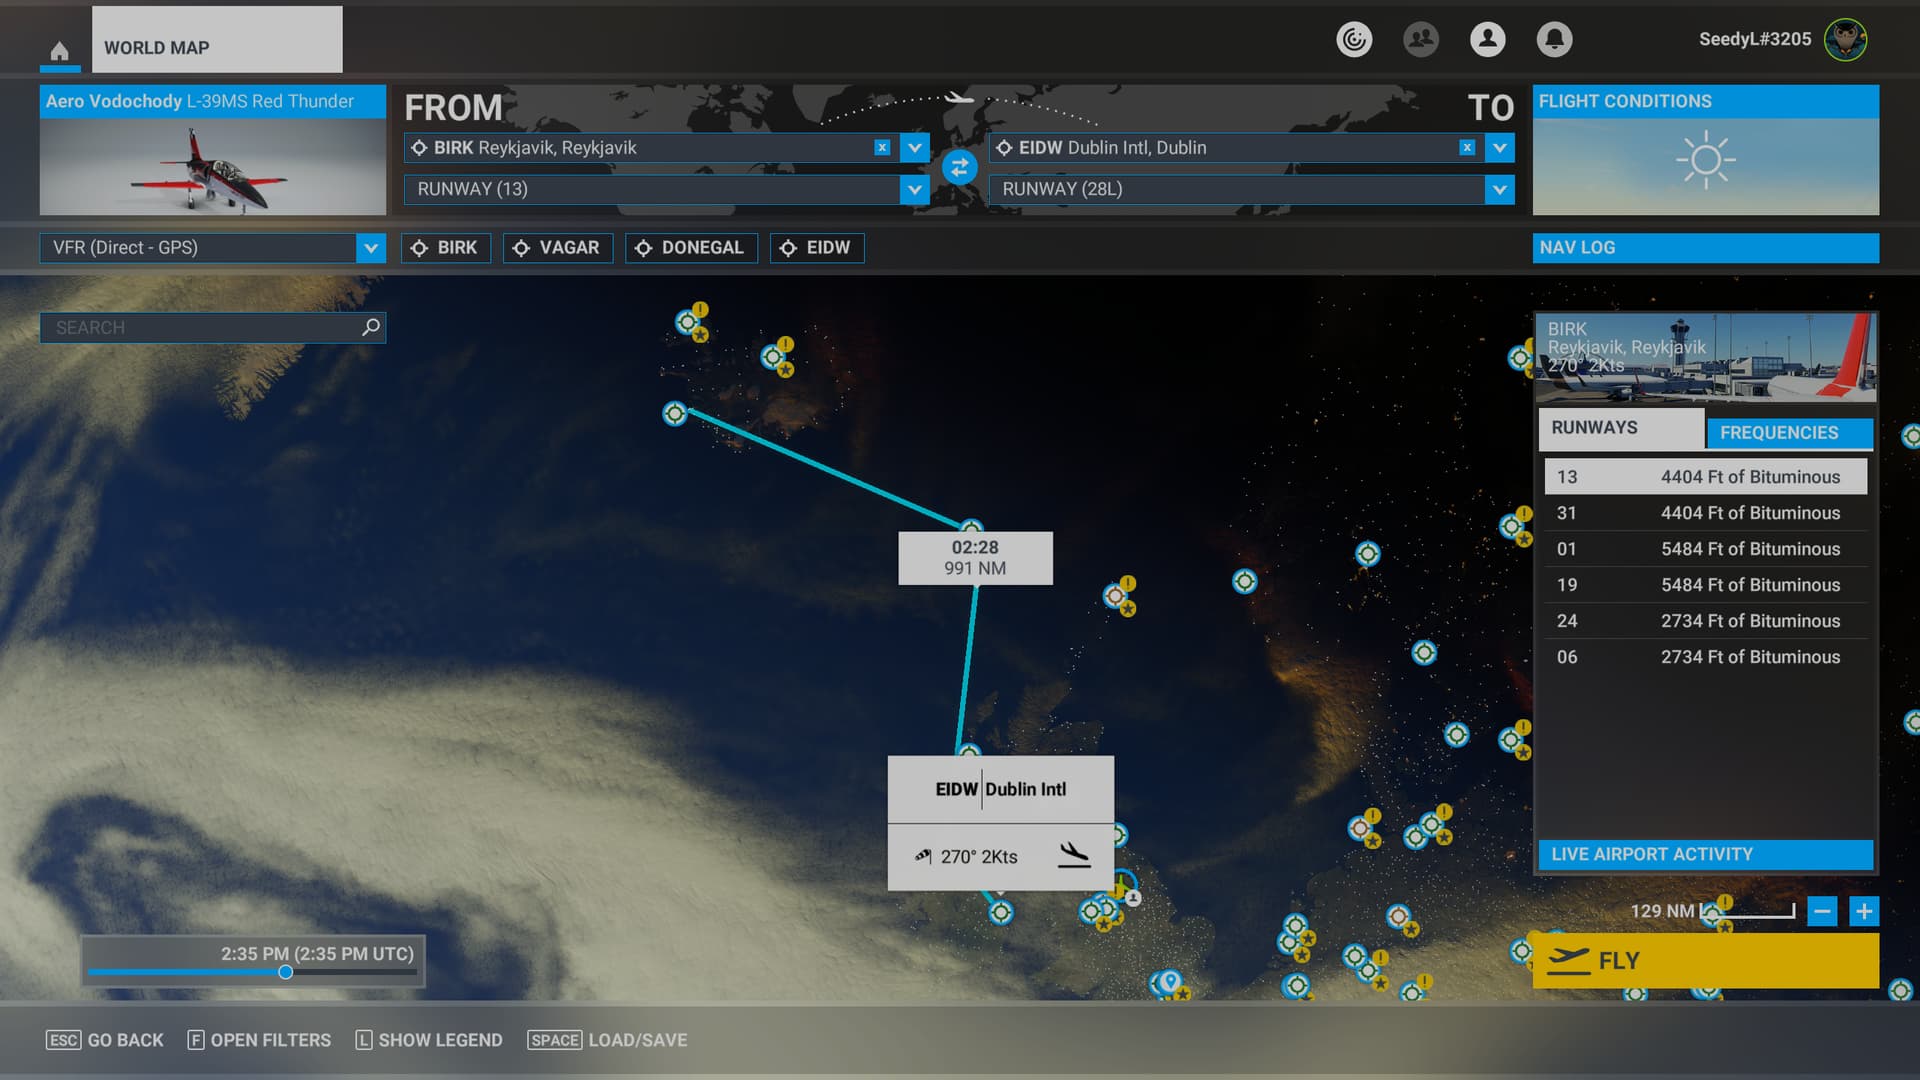Open the spiral activity icon in header
The image size is (1920, 1080).
tap(1354, 39)
